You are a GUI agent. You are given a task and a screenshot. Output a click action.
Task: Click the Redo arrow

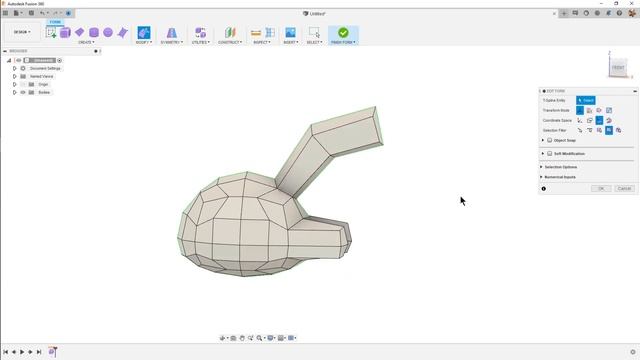pos(56,13)
